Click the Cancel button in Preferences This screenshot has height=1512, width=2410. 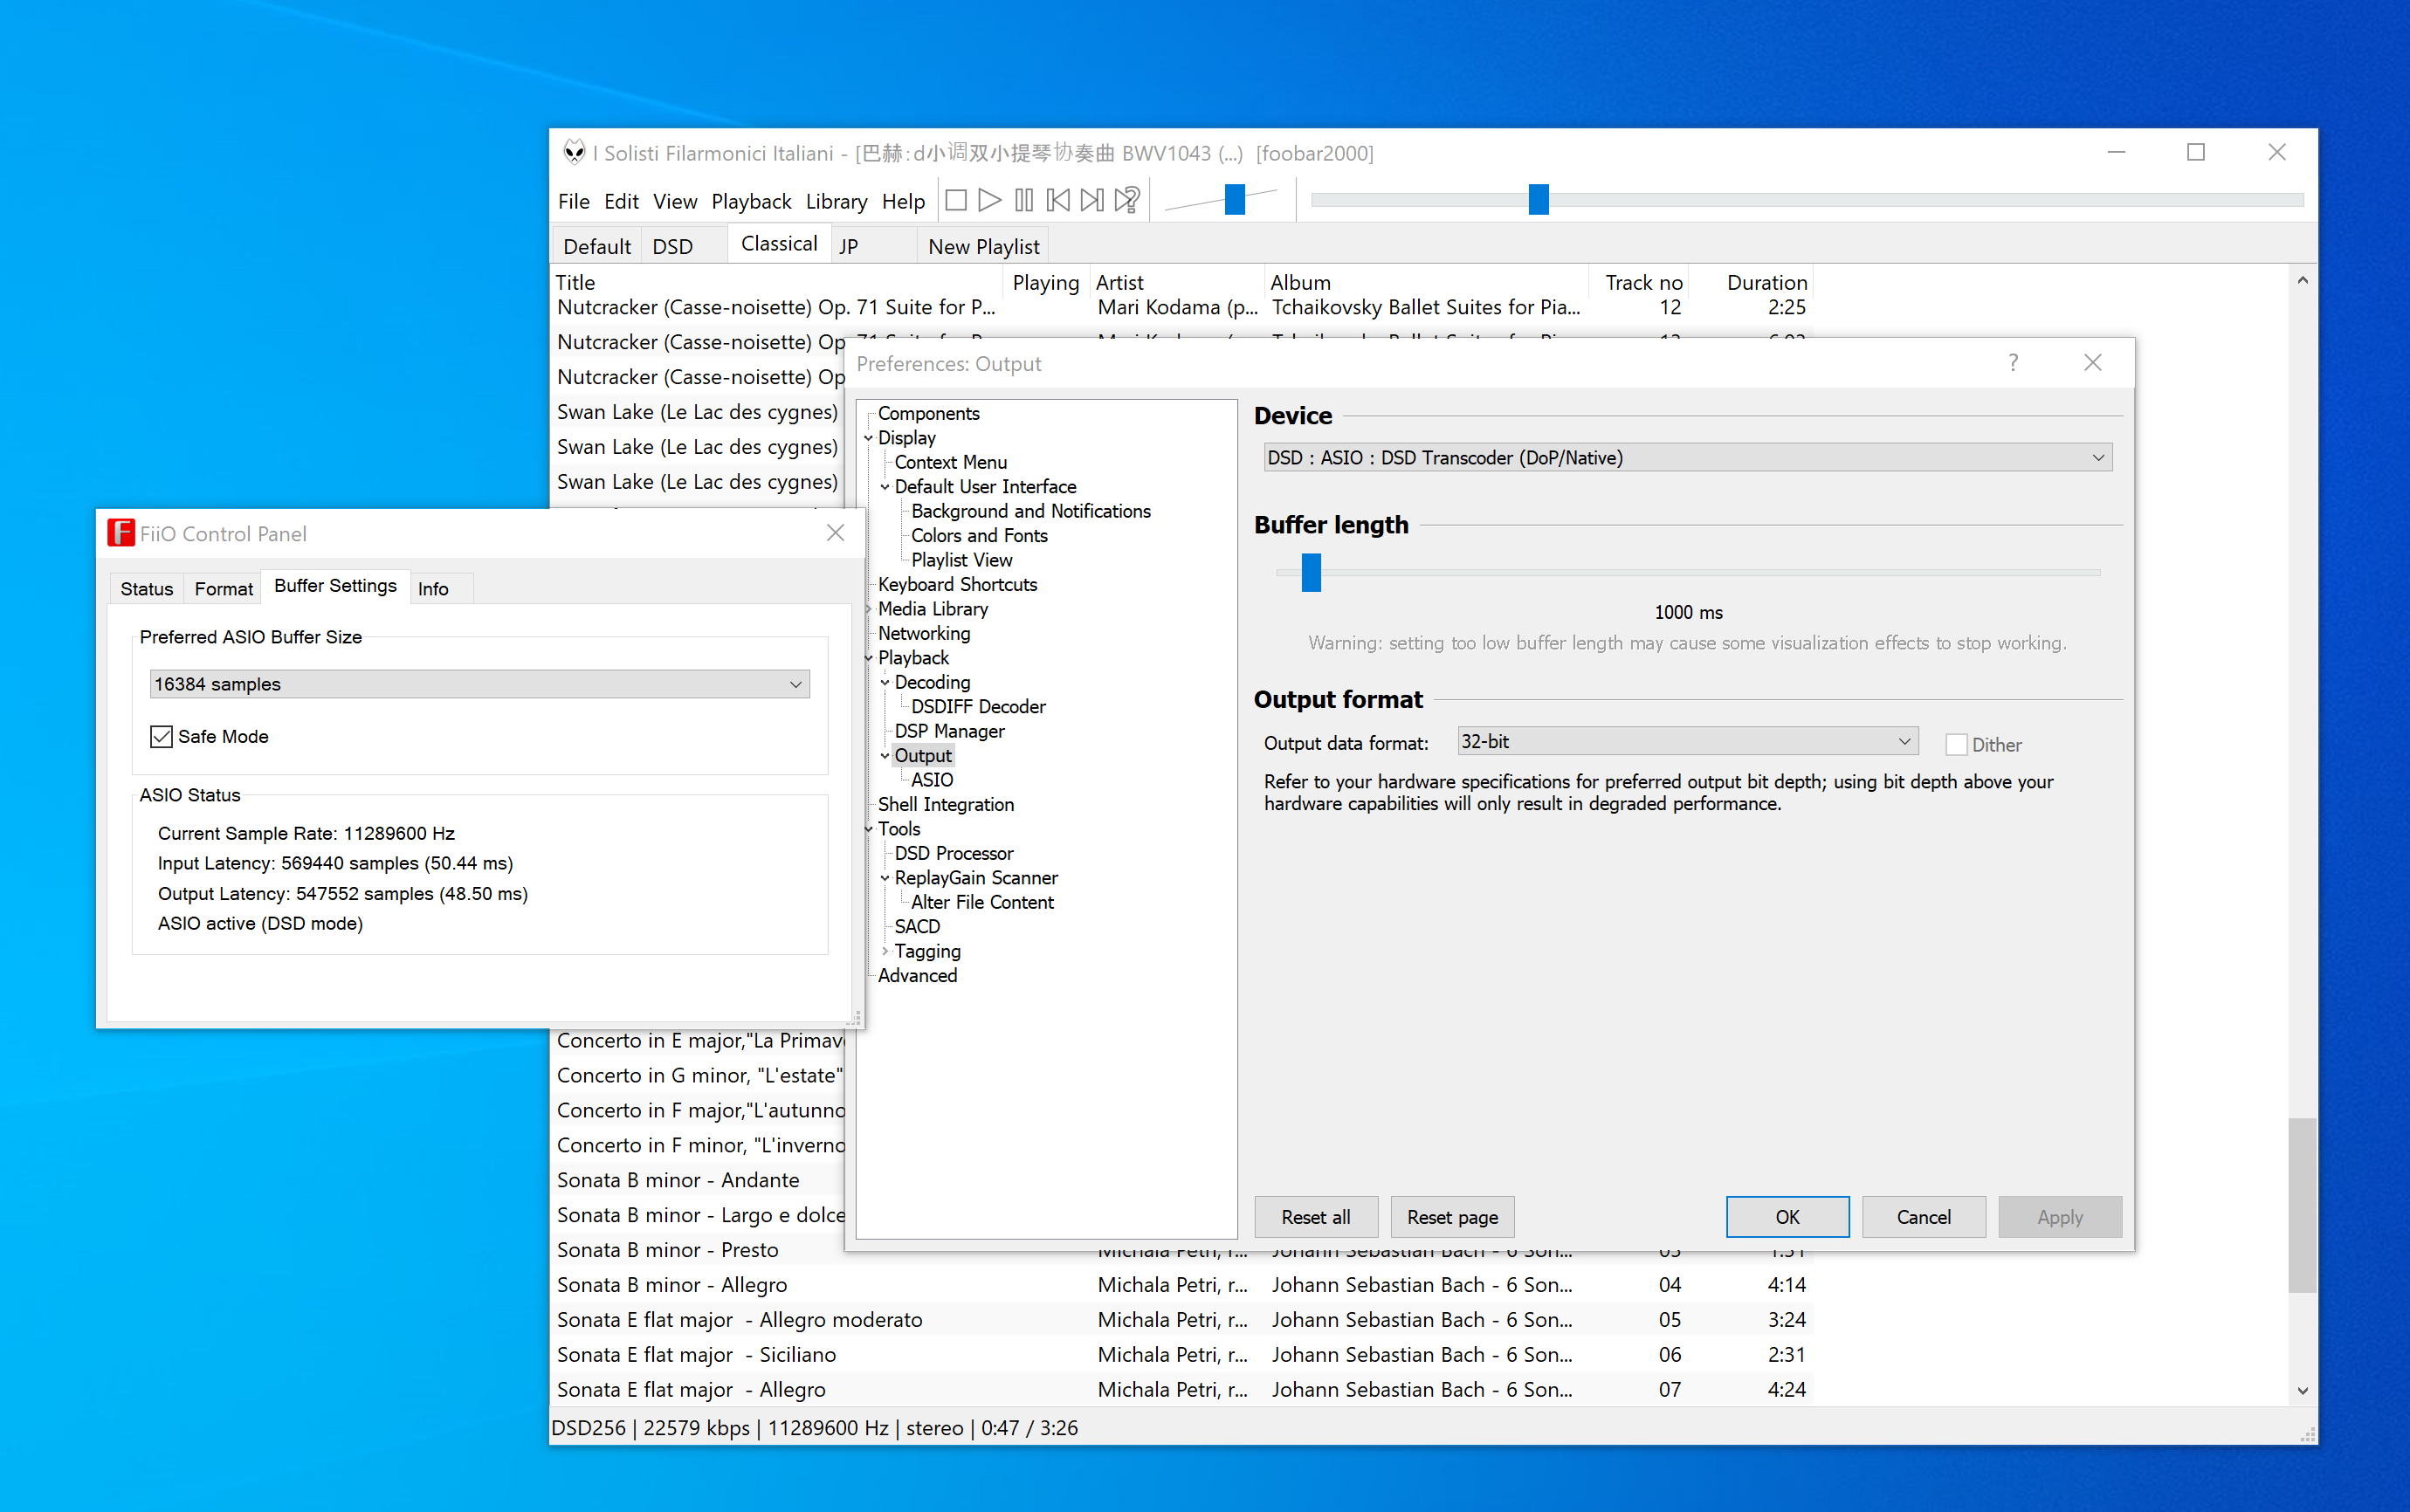(x=1922, y=1217)
